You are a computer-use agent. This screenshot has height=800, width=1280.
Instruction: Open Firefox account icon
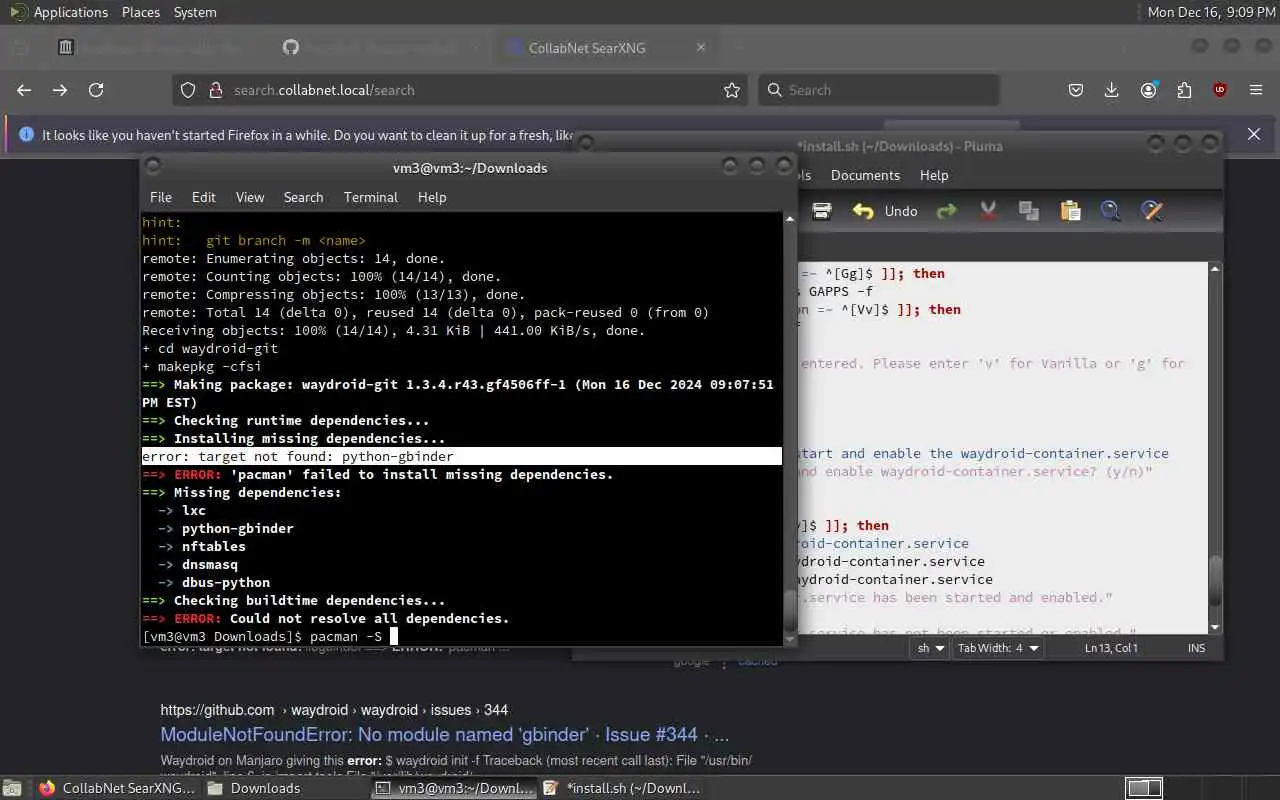pos(1148,90)
